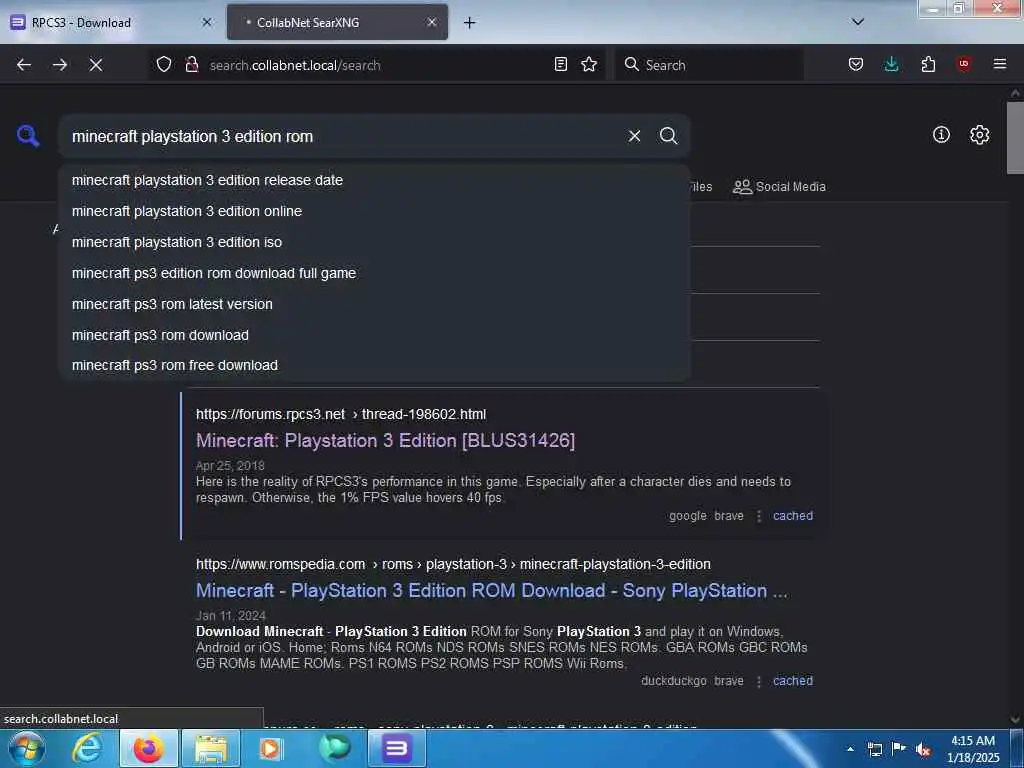Open the forums.rpcs3.net thread URL
1024x768 pixels.
click(341, 414)
